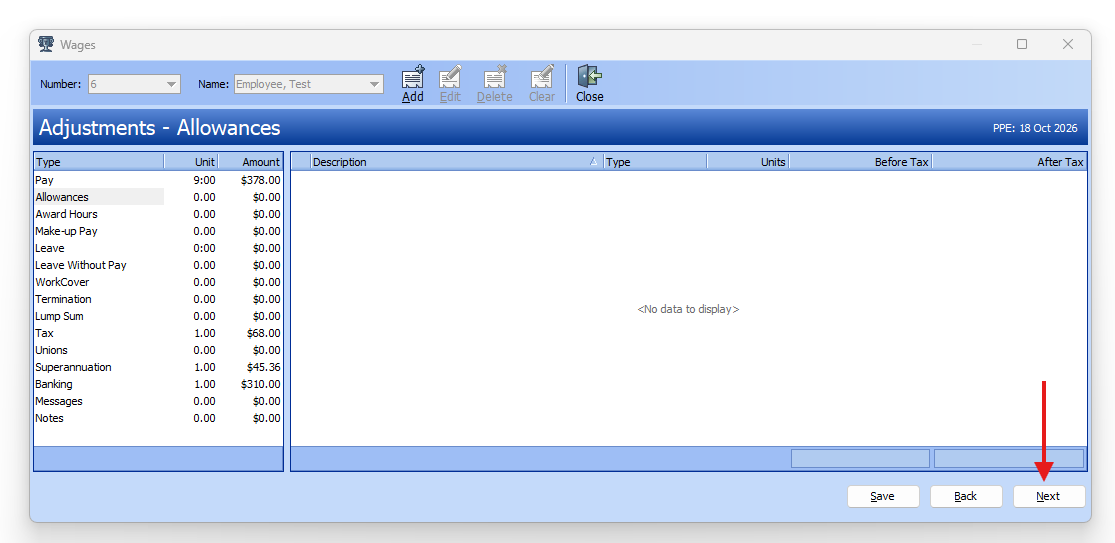The width and height of the screenshot is (1115, 543).
Task: Click the After Tax total footer box
Action: coord(1009,458)
